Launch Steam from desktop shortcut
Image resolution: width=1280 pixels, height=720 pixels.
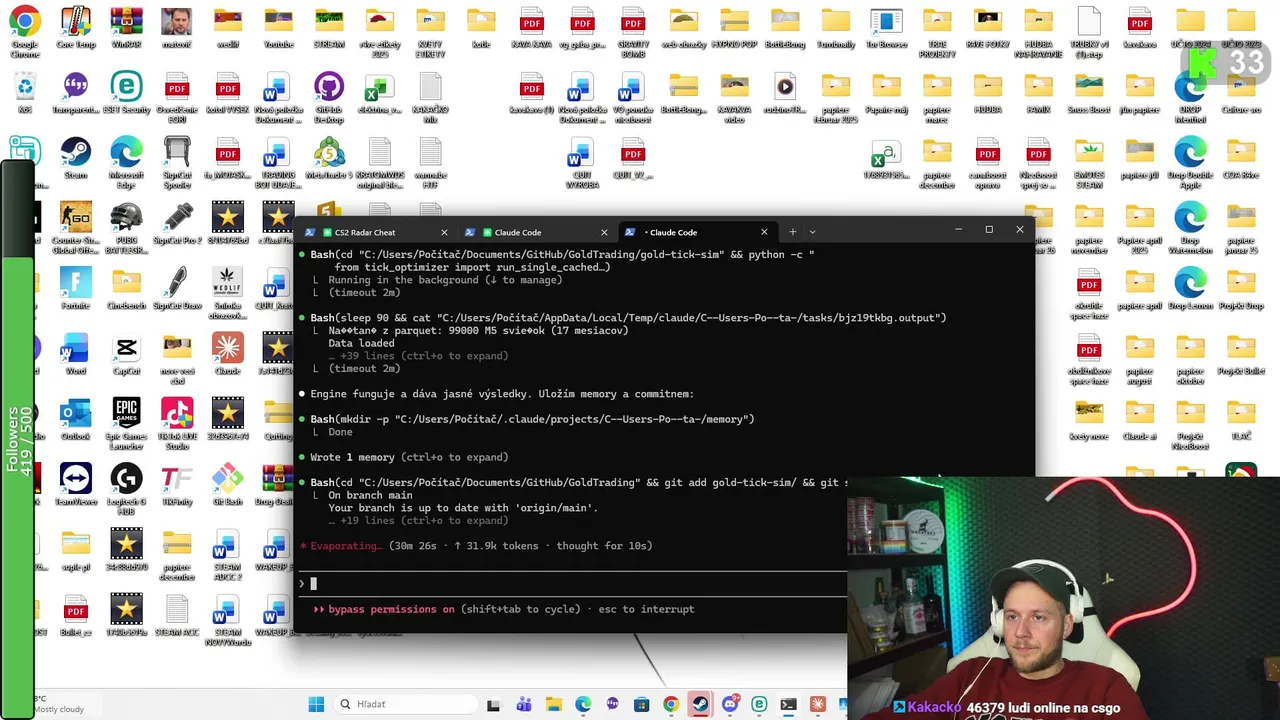76,157
